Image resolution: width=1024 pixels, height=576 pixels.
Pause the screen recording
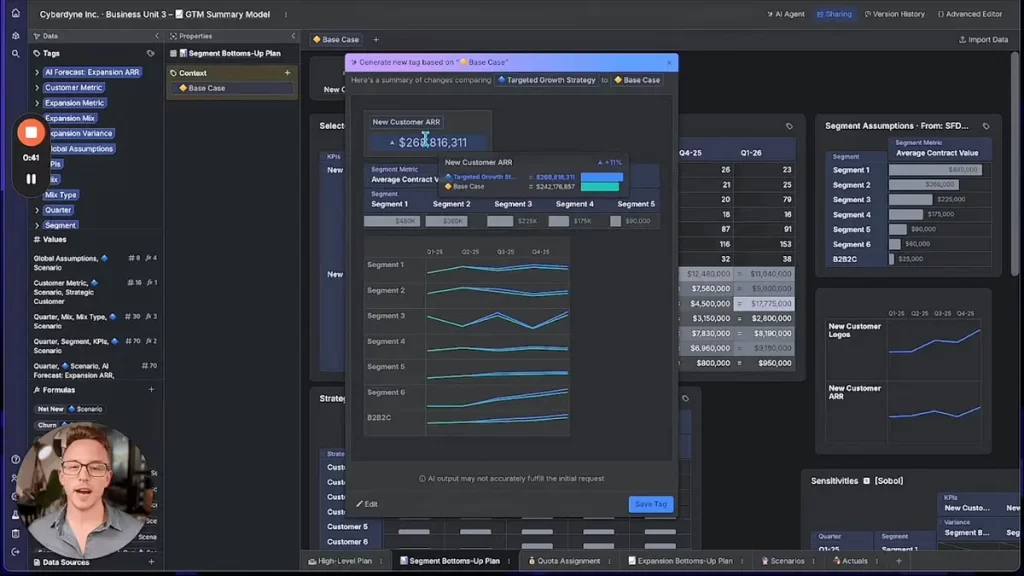pyautogui.click(x=31, y=179)
